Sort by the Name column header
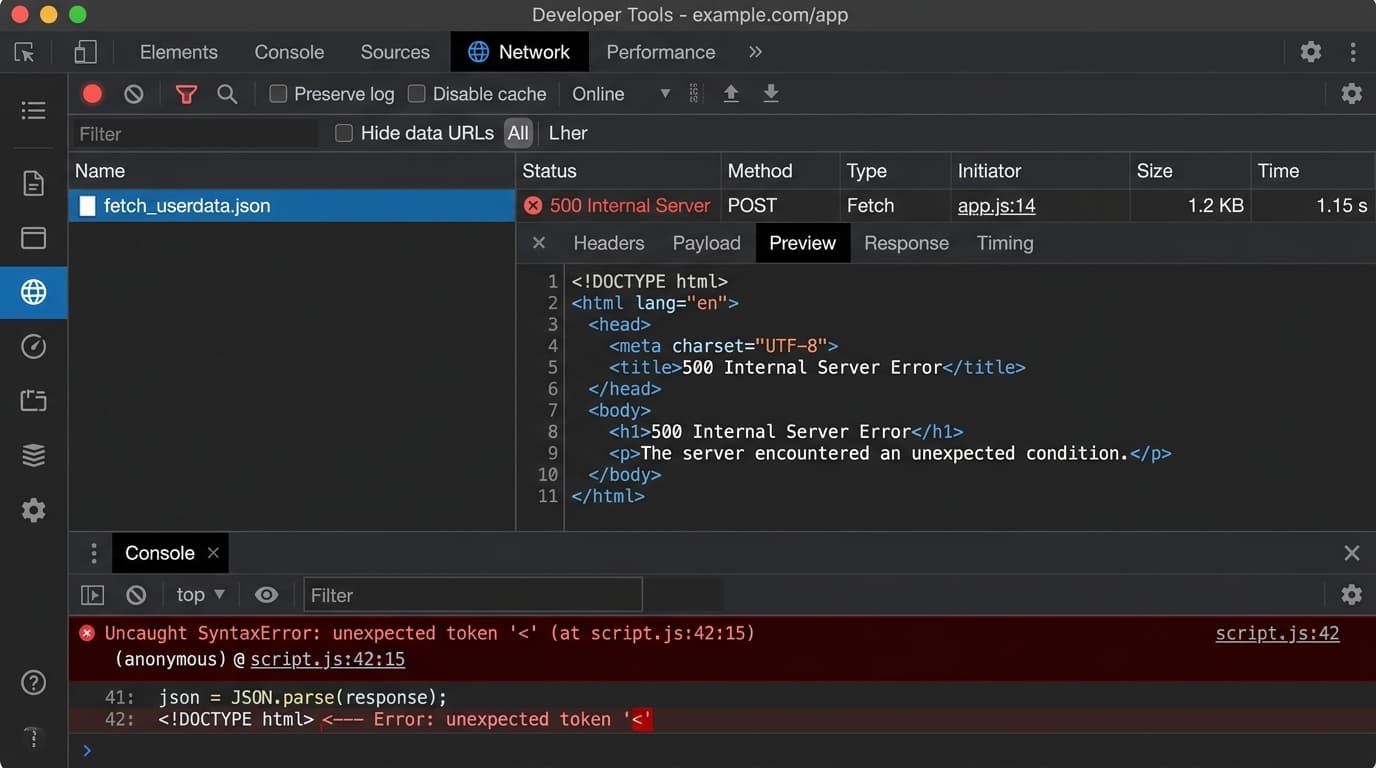This screenshot has height=768, width=1376. coord(292,171)
